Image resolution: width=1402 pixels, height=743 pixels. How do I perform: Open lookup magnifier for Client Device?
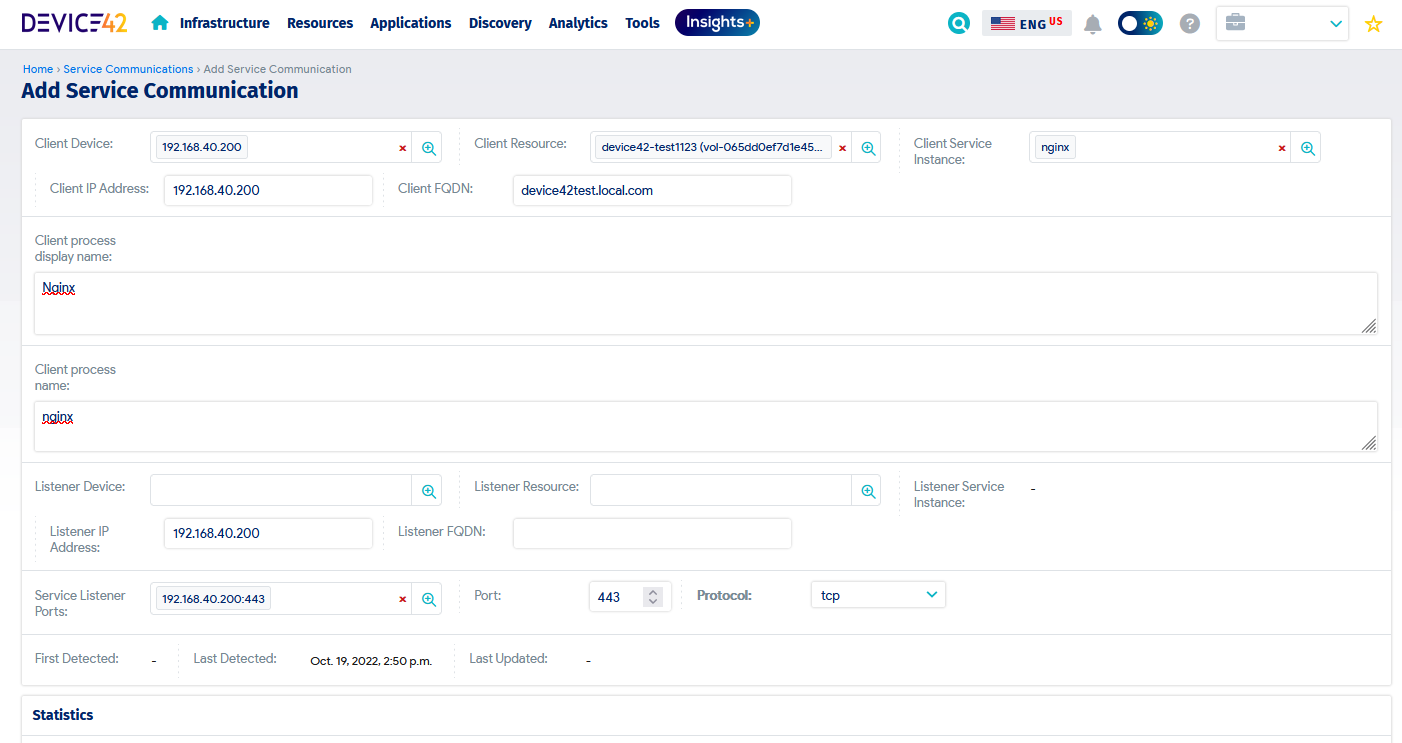point(428,148)
